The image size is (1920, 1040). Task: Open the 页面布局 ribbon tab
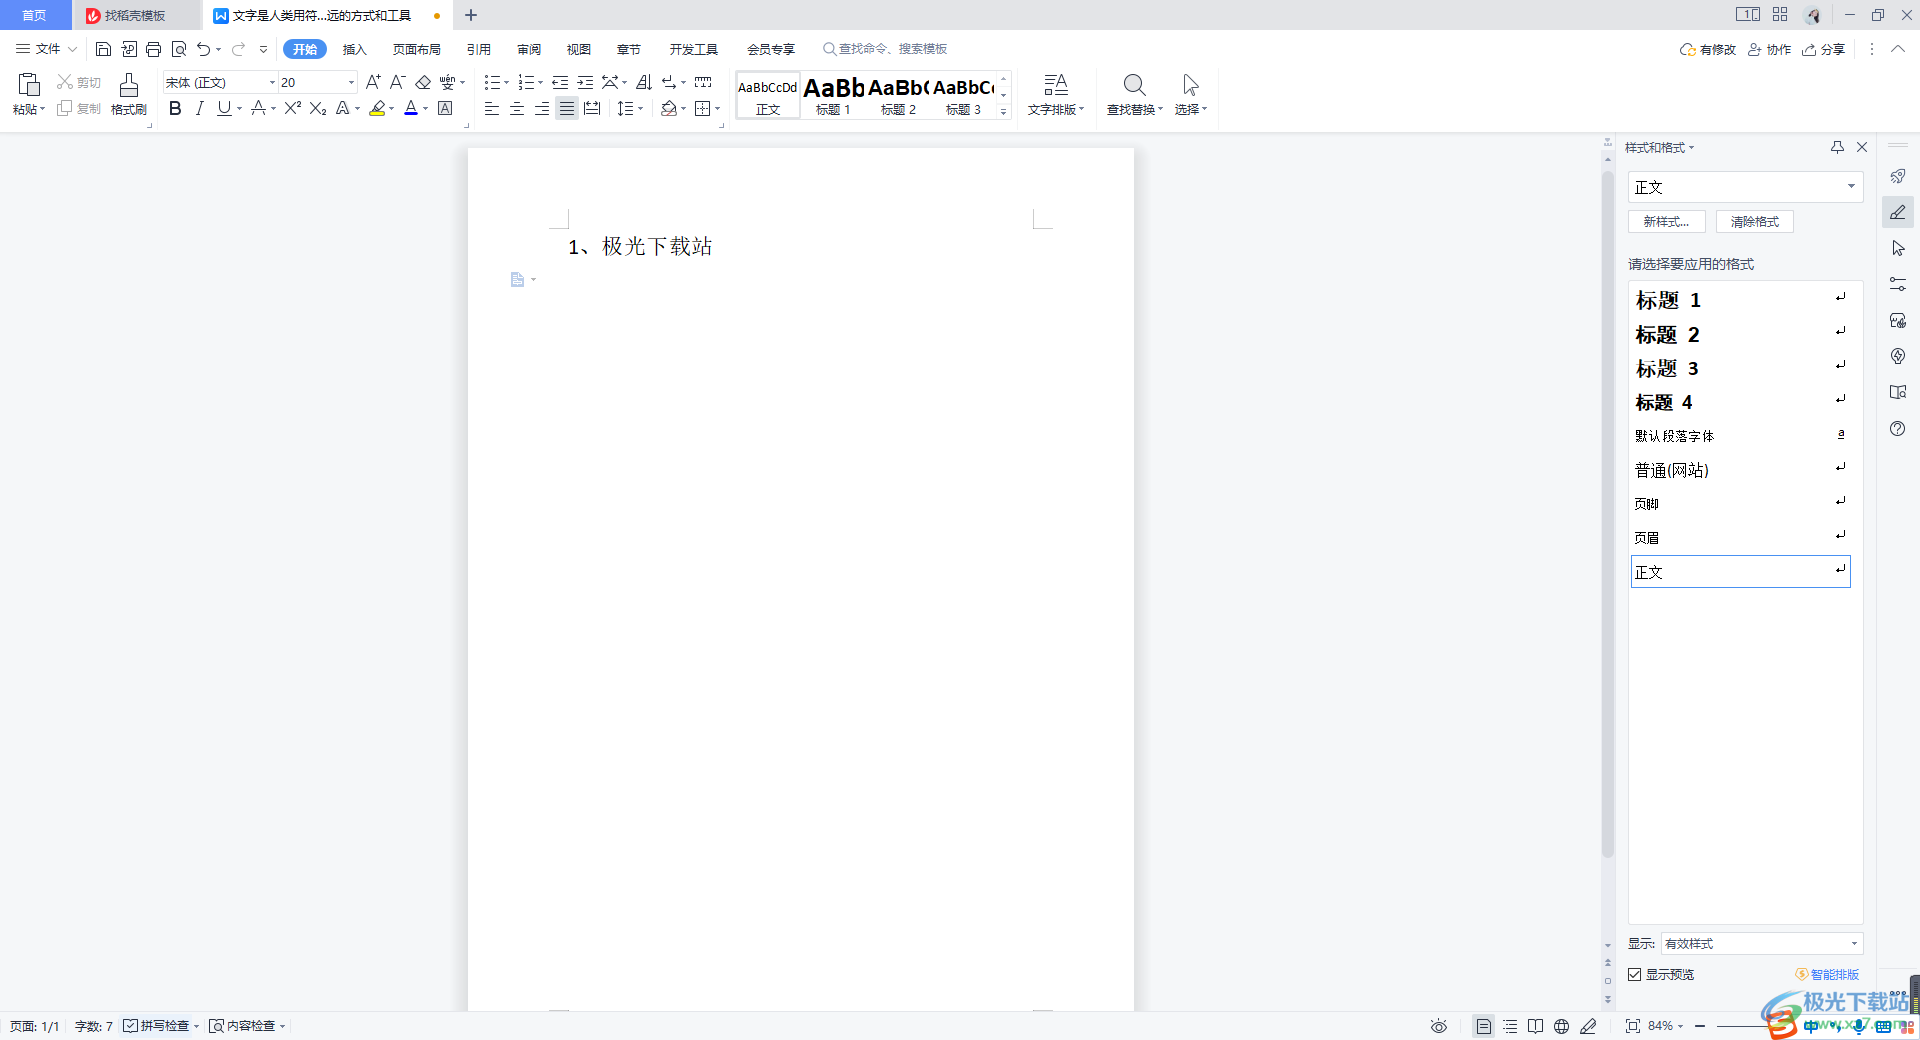(x=416, y=49)
